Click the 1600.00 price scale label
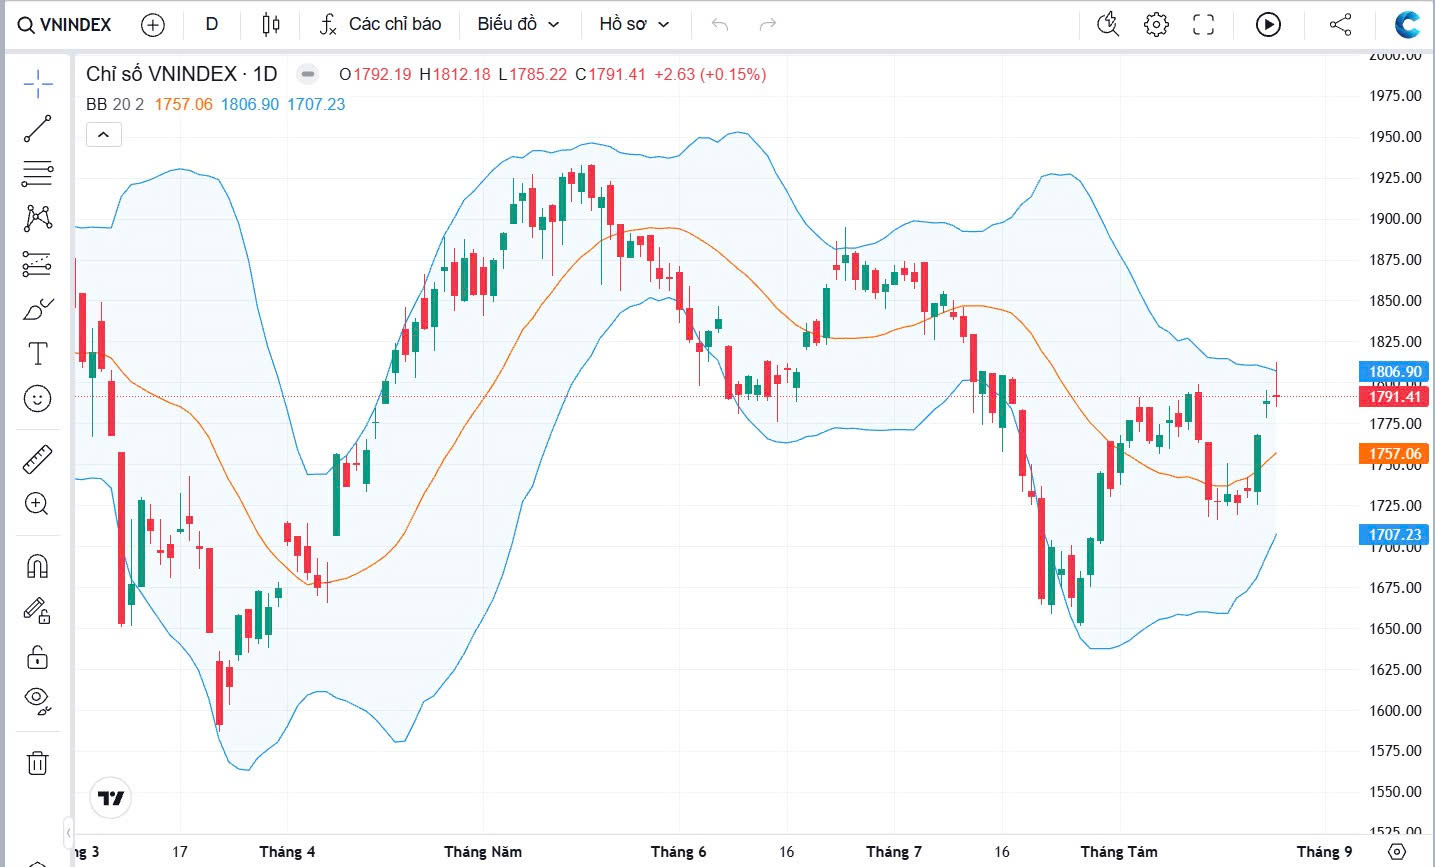1435x867 pixels. [1395, 711]
